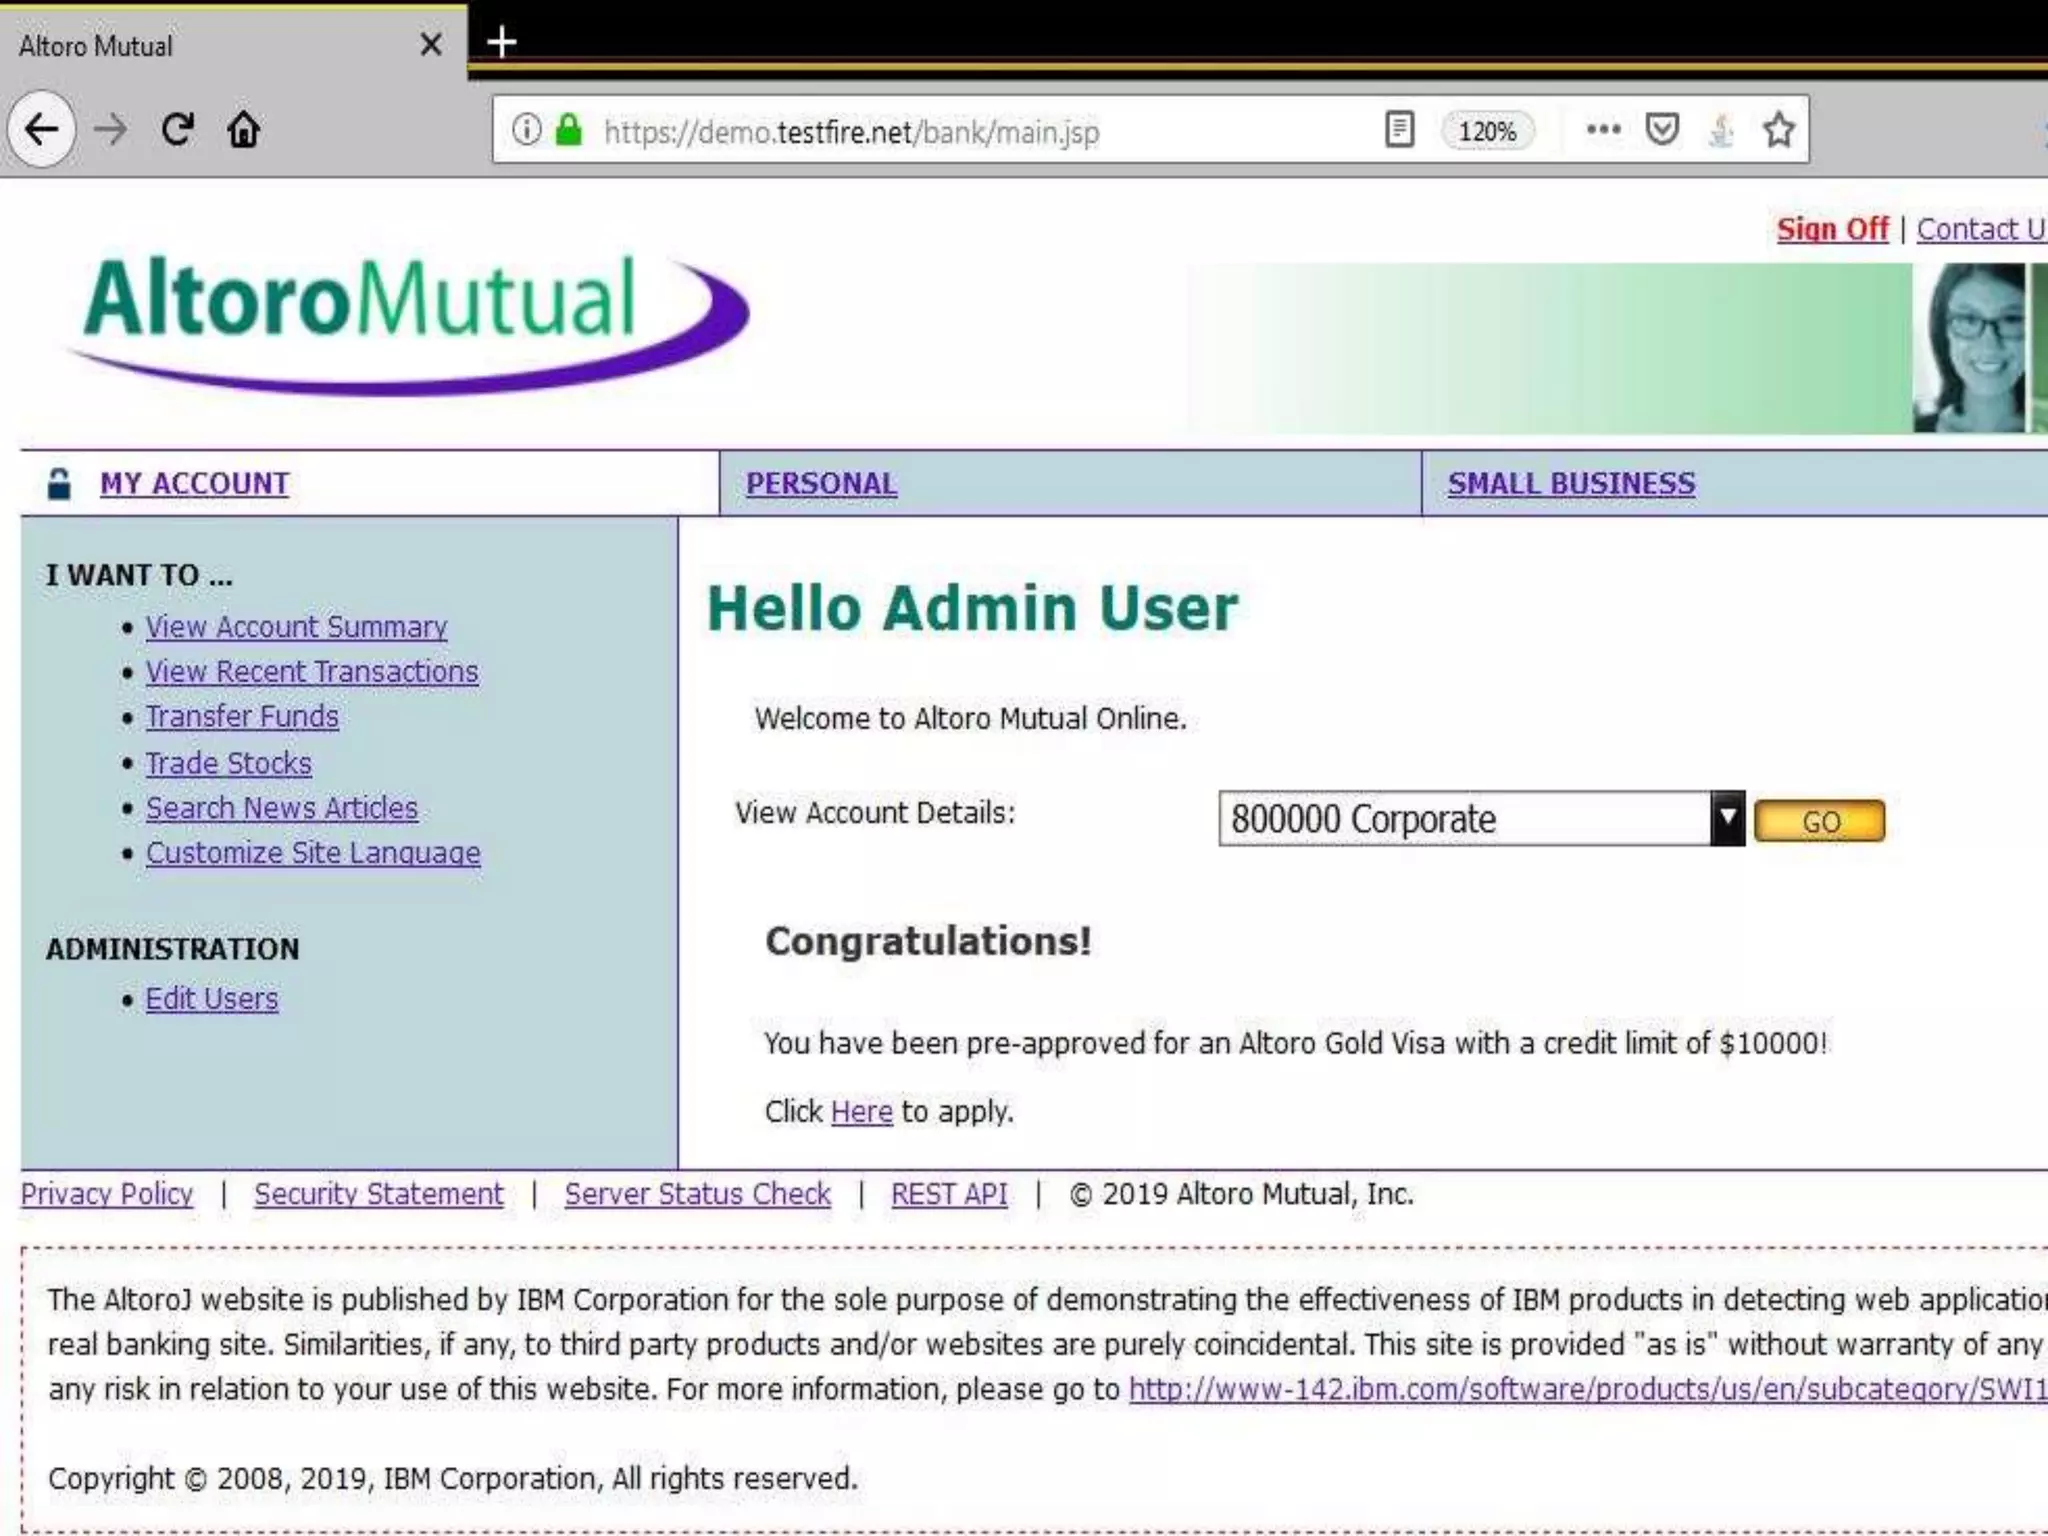The image size is (2048, 1536).
Task: Open a new tab with plus icon
Action: [x=501, y=42]
